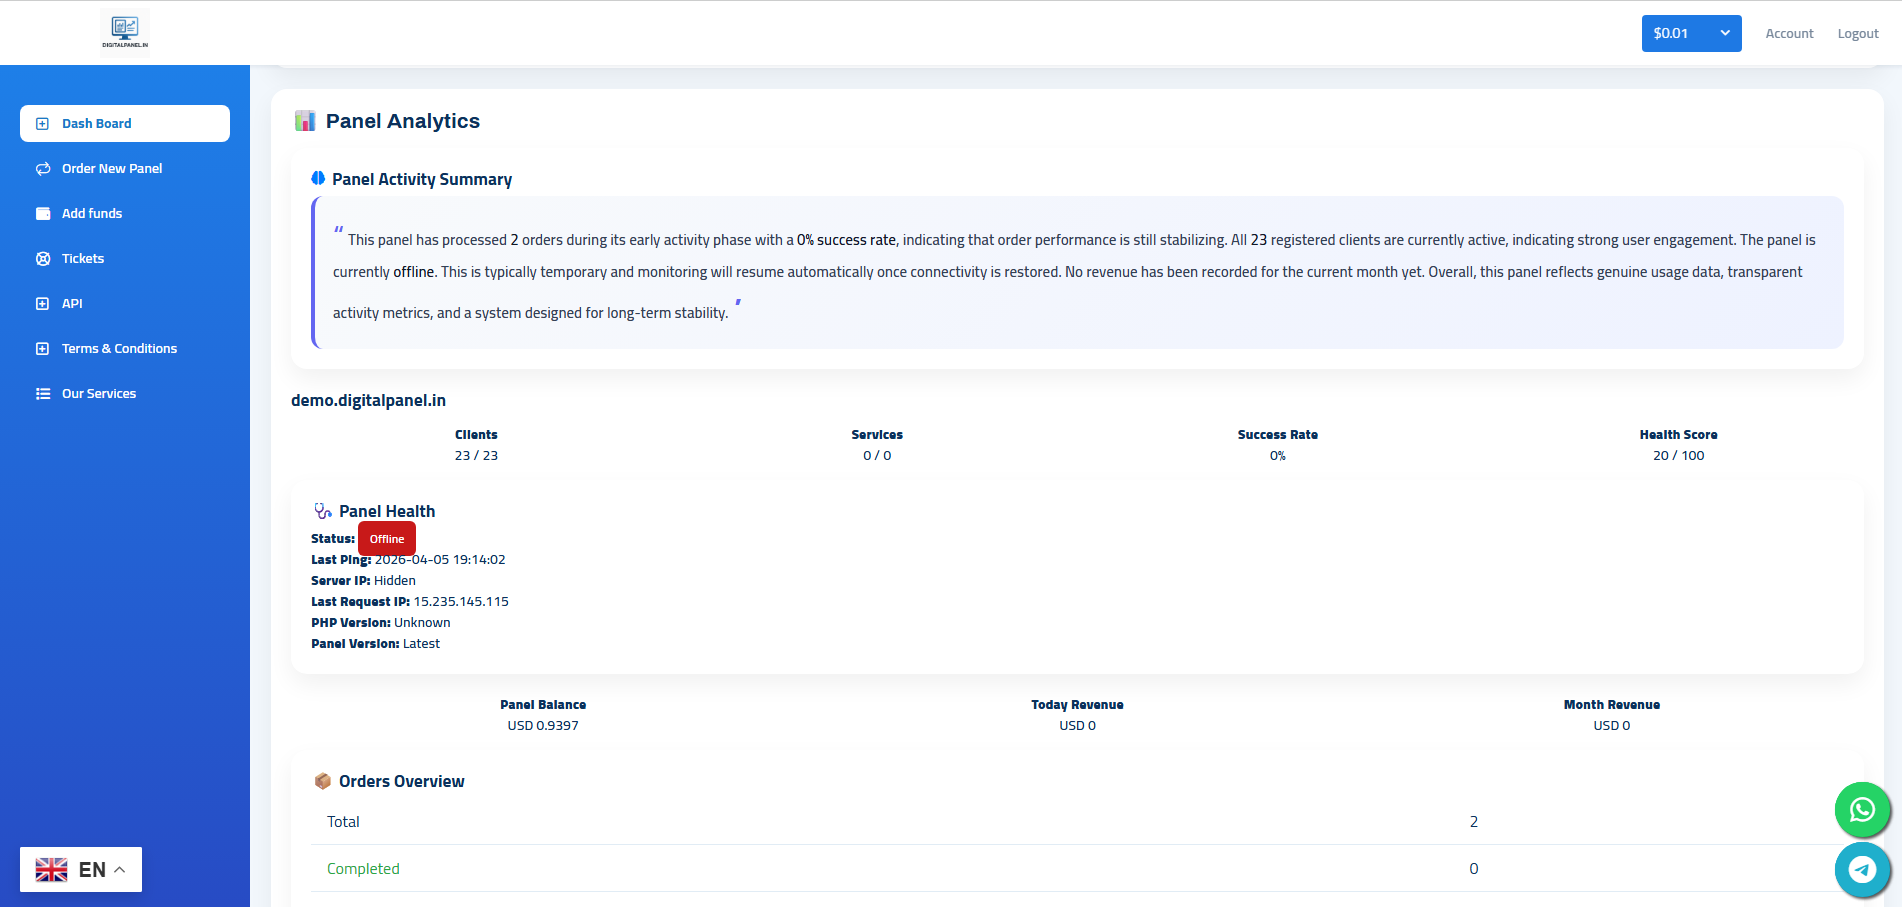This screenshot has height=907, width=1902.
Task: Go to Order New Panel page
Action: point(112,169)
